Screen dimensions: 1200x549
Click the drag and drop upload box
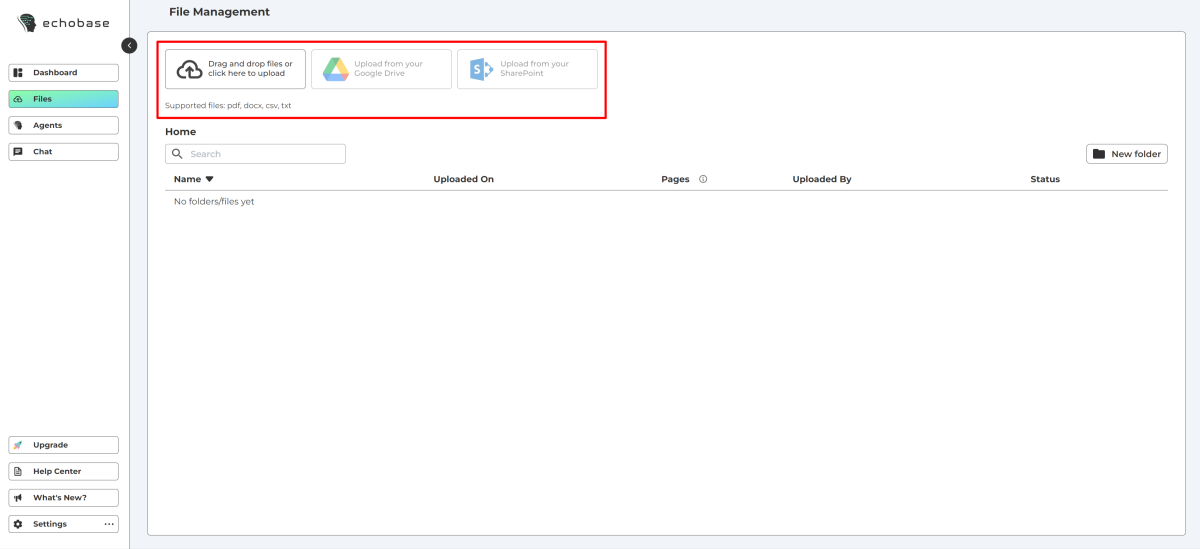pyautogui.click(x=236, y=69)
